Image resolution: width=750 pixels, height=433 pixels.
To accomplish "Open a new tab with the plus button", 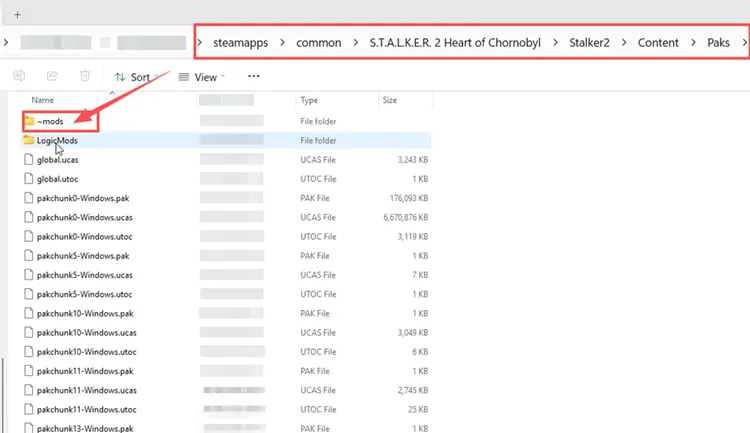I will 17,14.
